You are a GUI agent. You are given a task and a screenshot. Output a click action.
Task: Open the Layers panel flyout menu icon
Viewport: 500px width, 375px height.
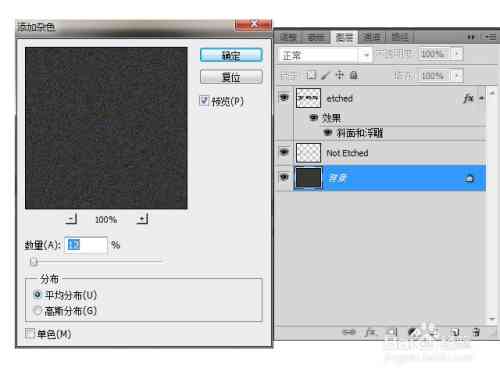(490, 37)
